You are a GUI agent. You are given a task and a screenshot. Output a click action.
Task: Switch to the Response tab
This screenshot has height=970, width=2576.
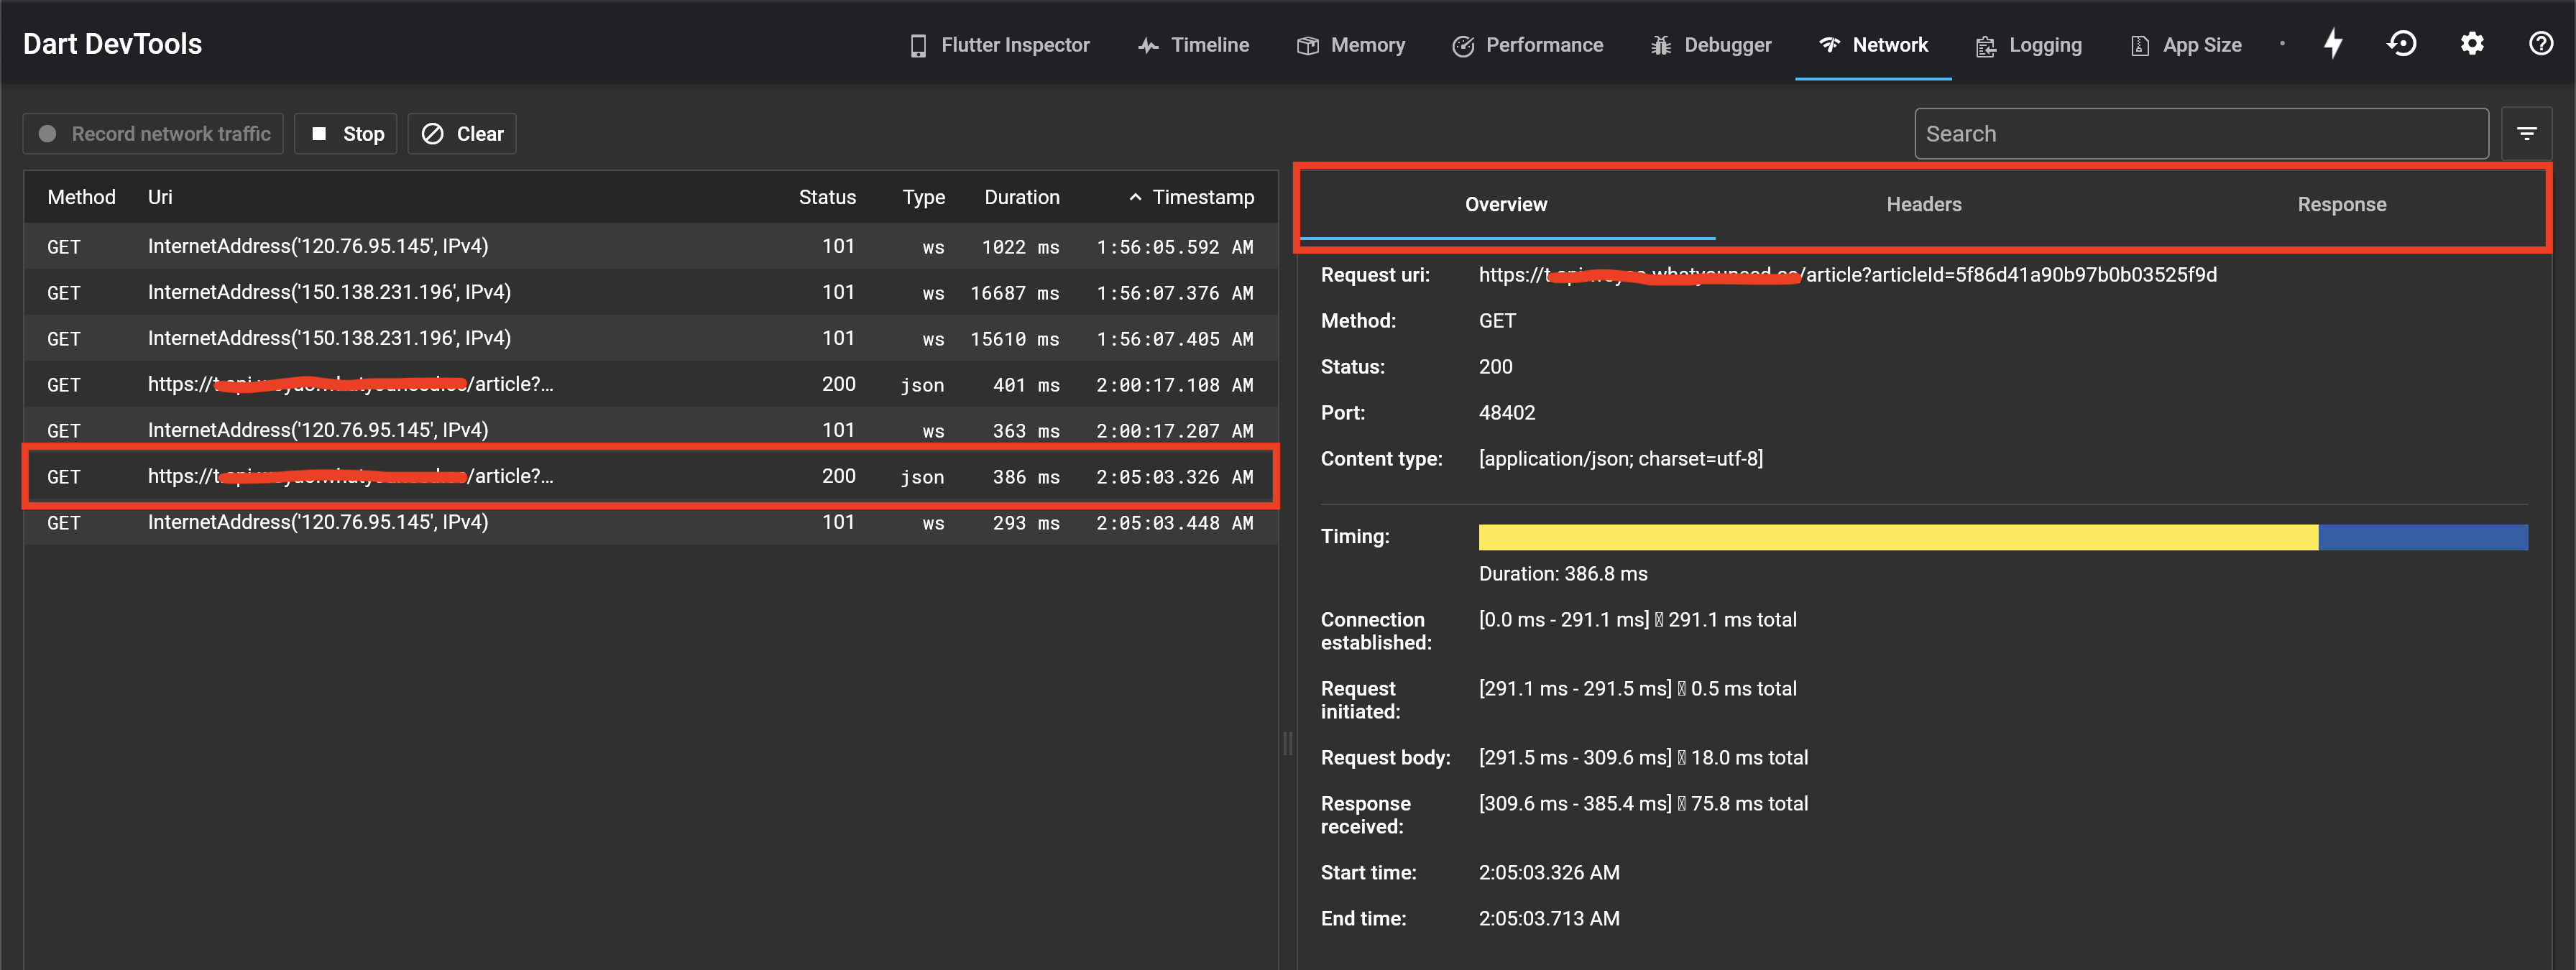[x=2341, y=204]
